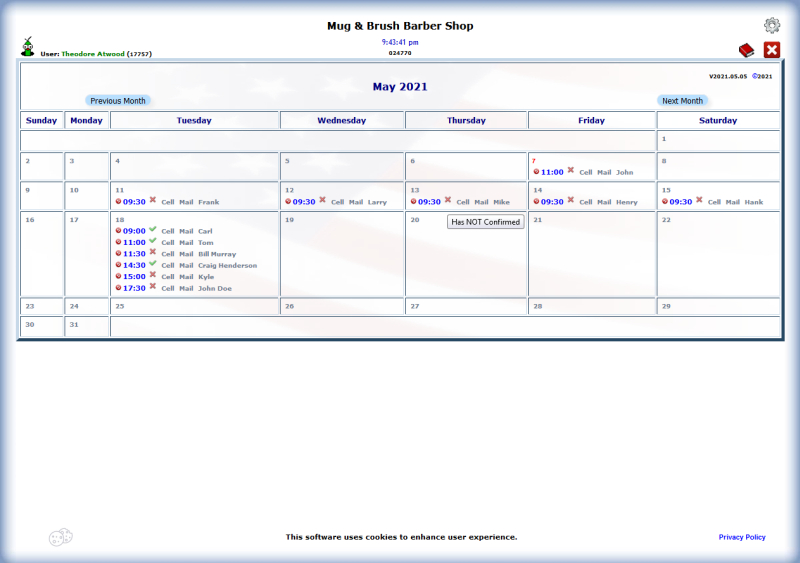The image size is (800, 563).
Task: Toggle confirmed checkmark for Craig Henderson's appointment
Action: click(153, 264)
